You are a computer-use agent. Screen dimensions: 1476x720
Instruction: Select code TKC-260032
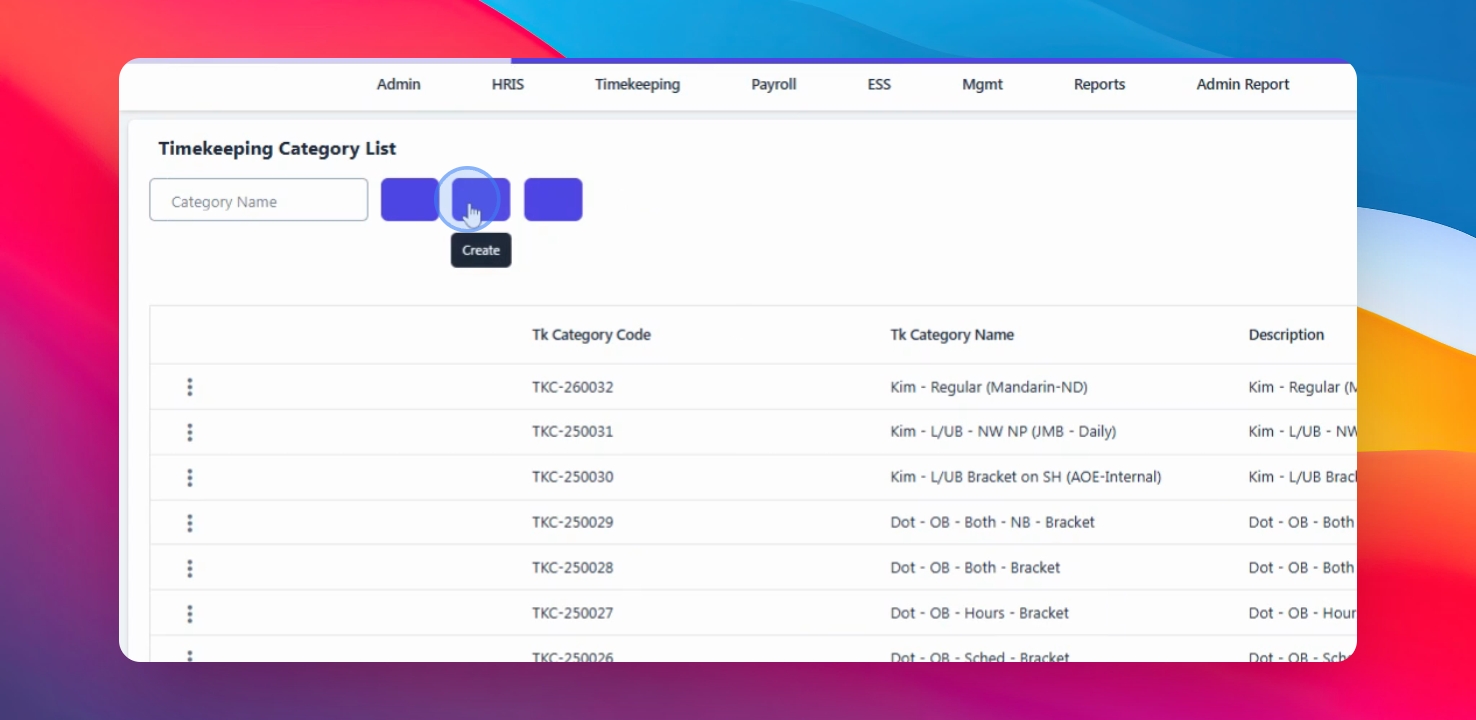pos(573,387)
